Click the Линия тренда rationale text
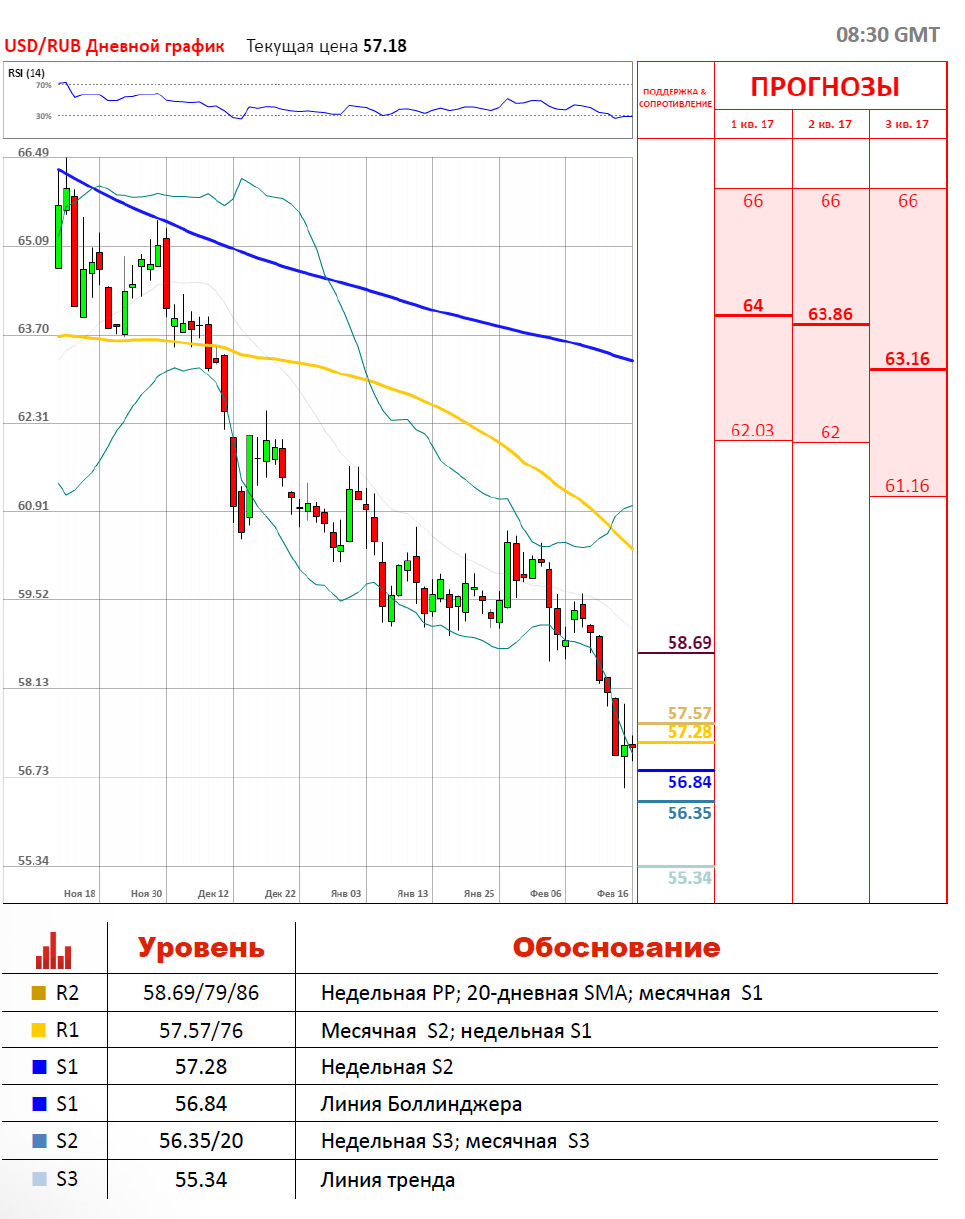 [388, 1180]
